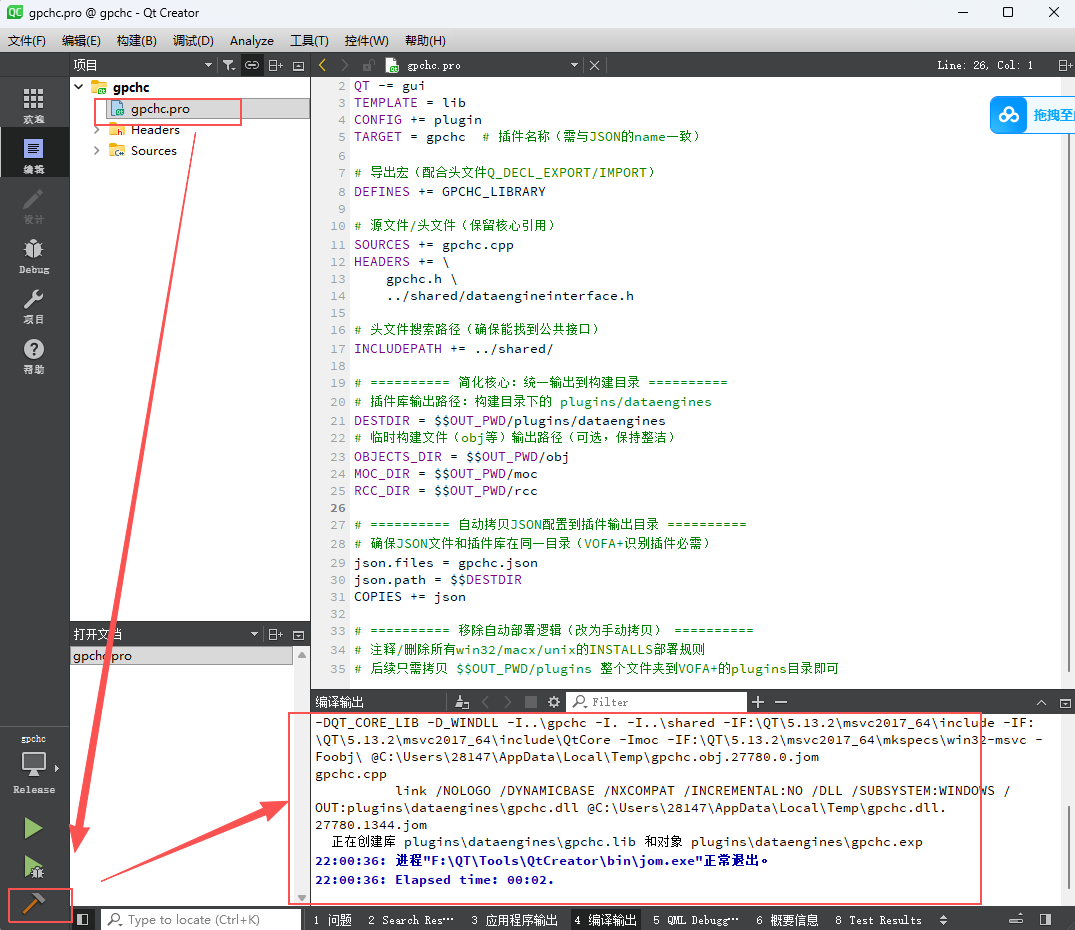Image resolution: width=1075 pixels, height=930 pixels.
Task: Go forward in editor navigation history
Action: [345, 65]
